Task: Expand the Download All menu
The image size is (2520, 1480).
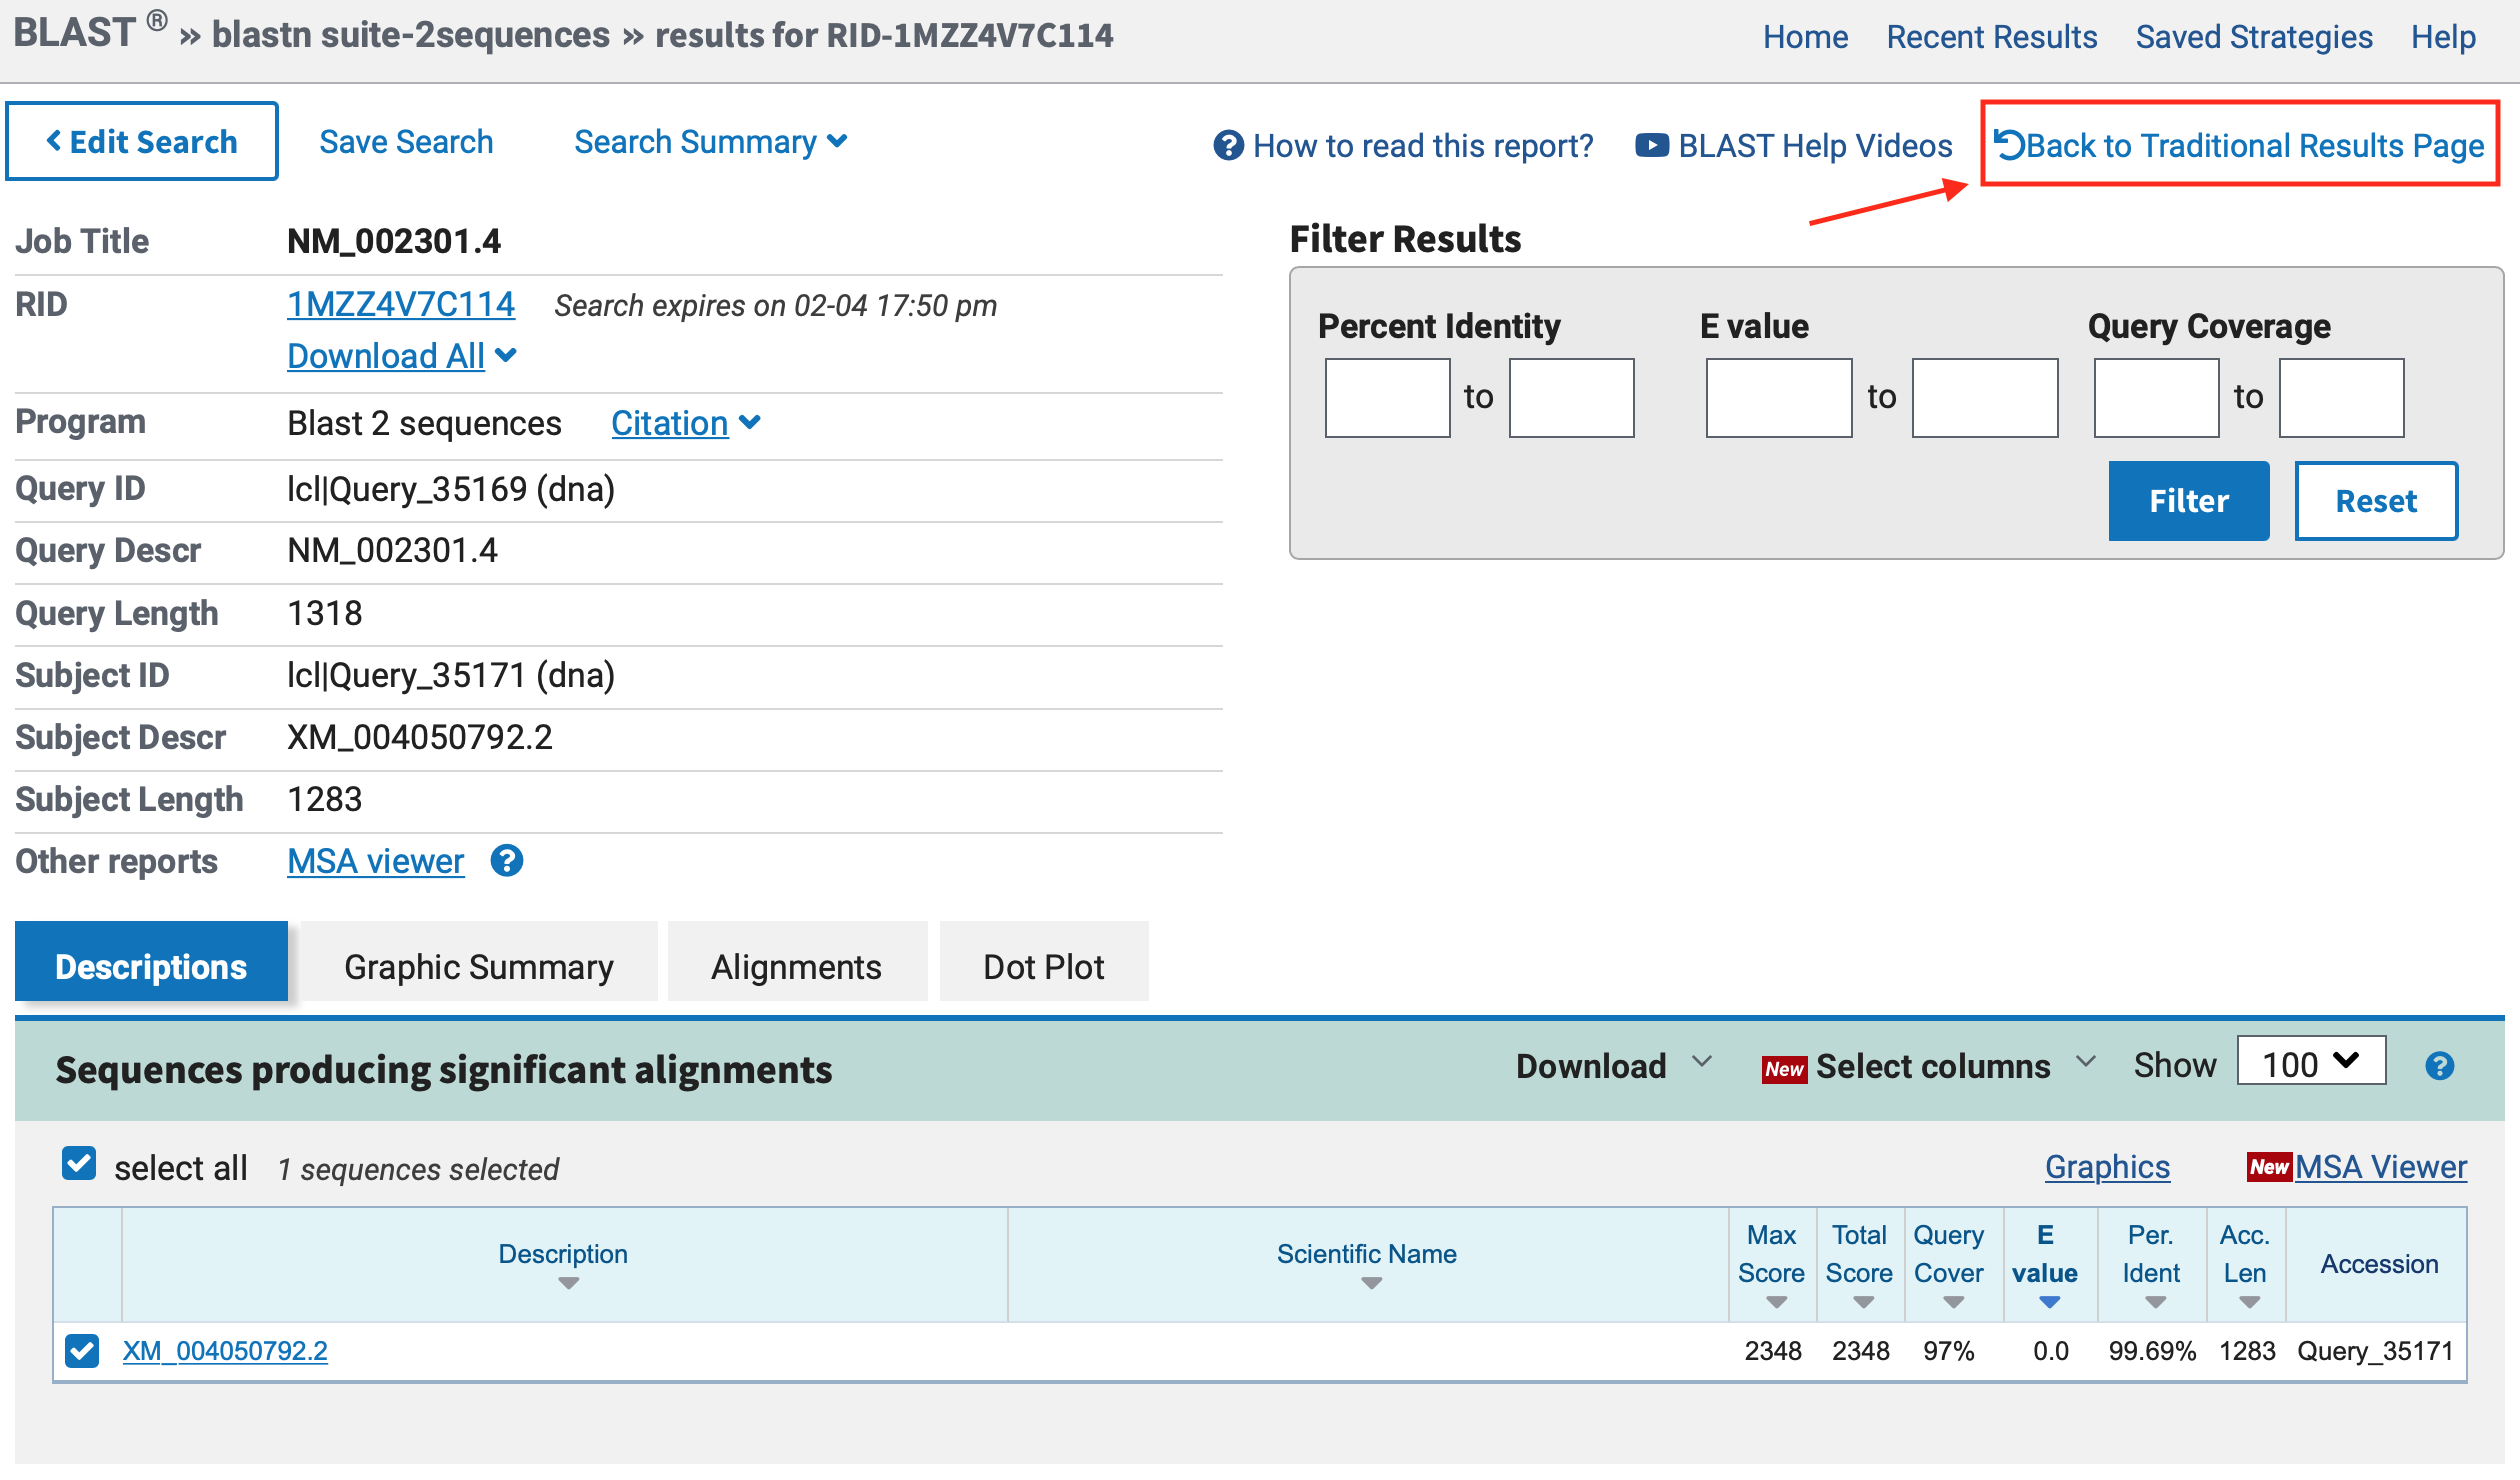Action: pyautogui.click(x=401, y=356)
